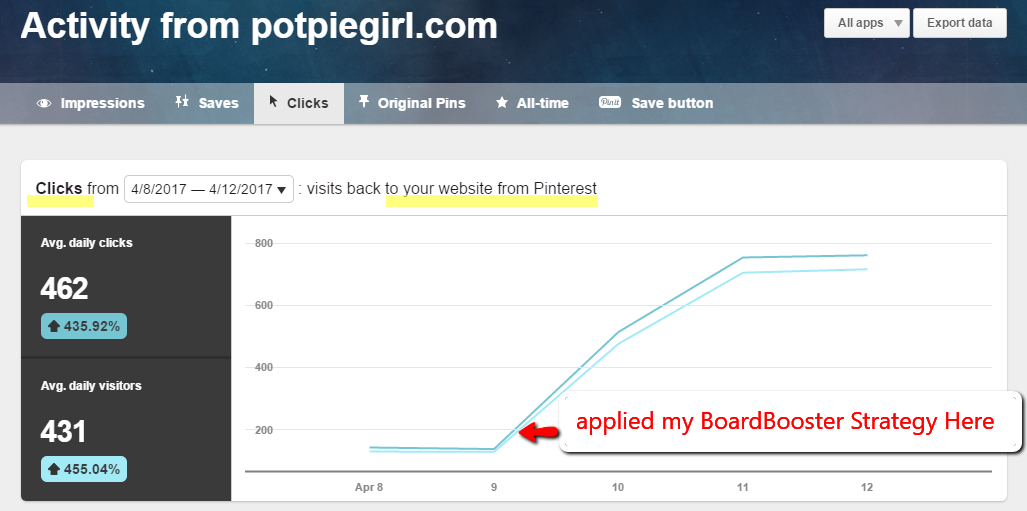Click the Saves tab's pin-tools icon
The width and height of the screenshot is (1027, 511).
[182, 103]
